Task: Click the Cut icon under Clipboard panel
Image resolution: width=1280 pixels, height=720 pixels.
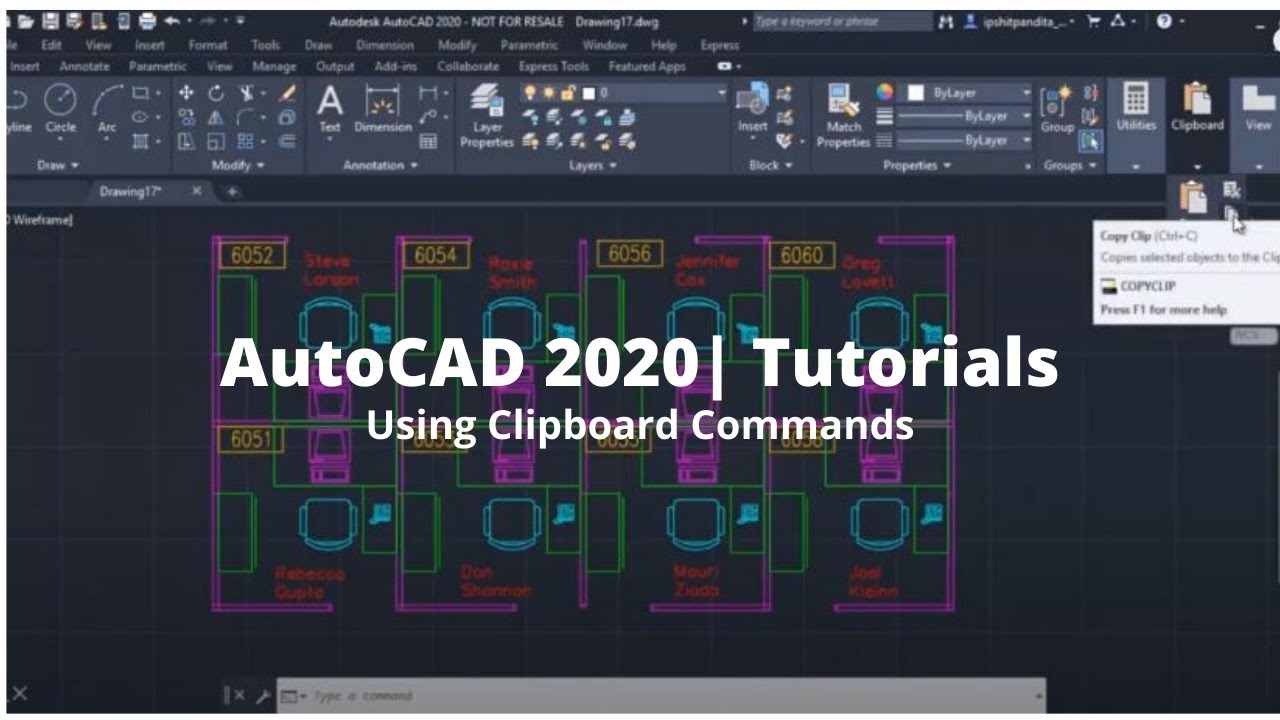Action: pos(1232,190)
